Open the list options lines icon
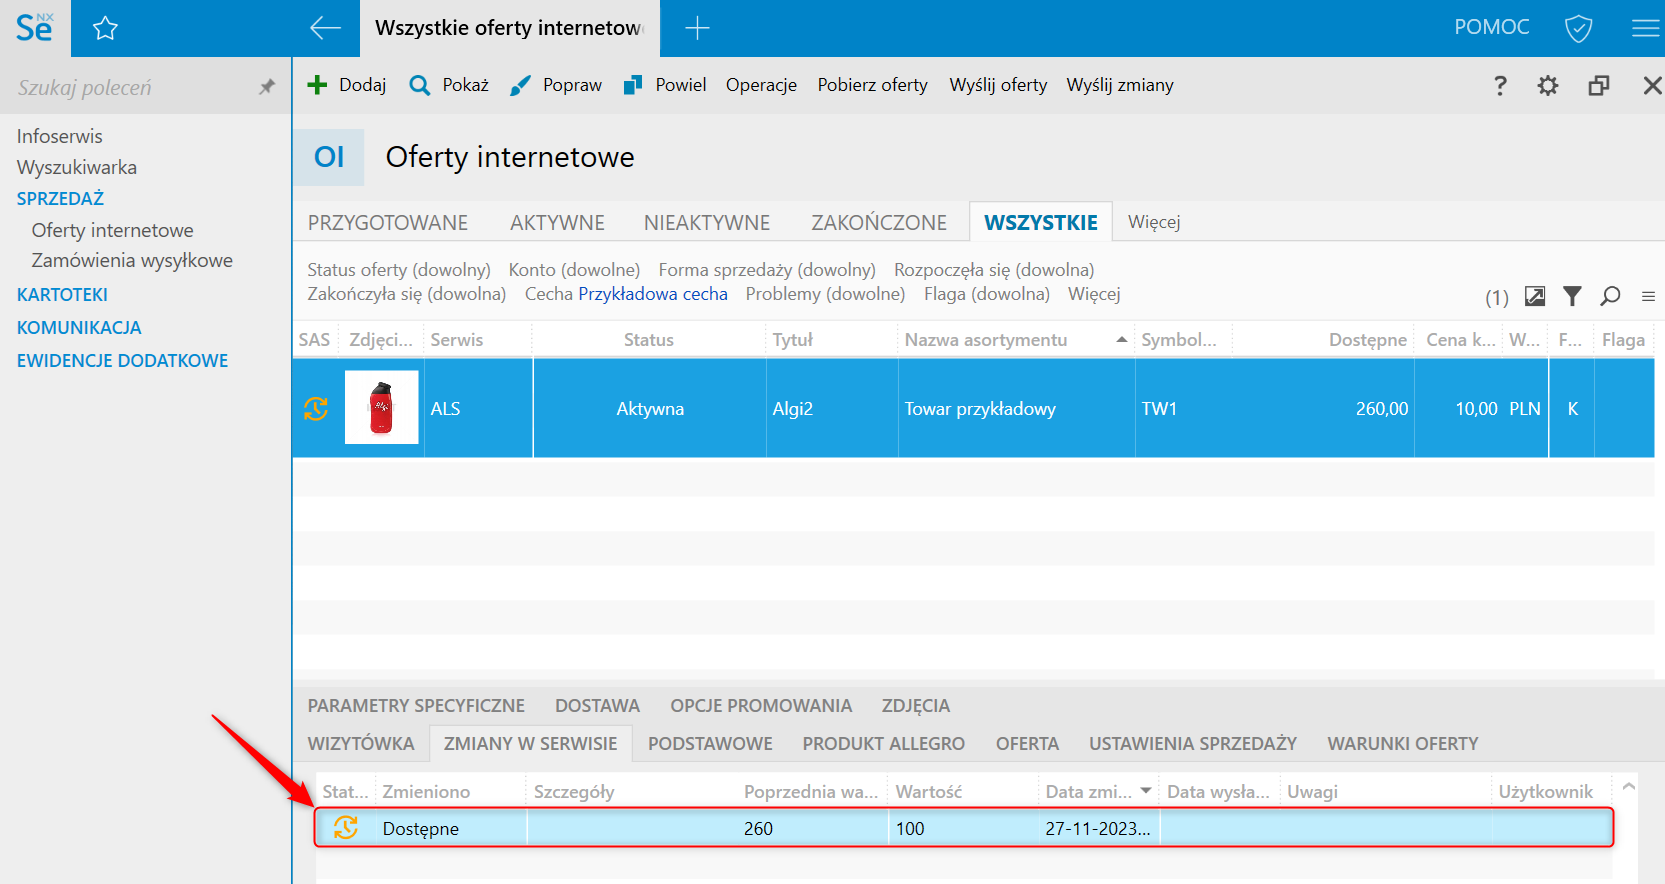Screen dimensions: 1665x884 (x=1648, y=296)
